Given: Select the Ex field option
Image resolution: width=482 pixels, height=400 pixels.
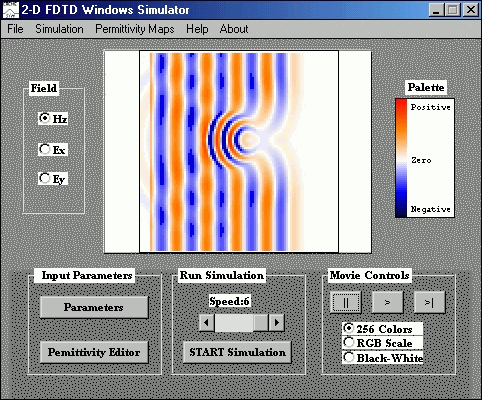Looking at the screenshot, I should (44, 149).
